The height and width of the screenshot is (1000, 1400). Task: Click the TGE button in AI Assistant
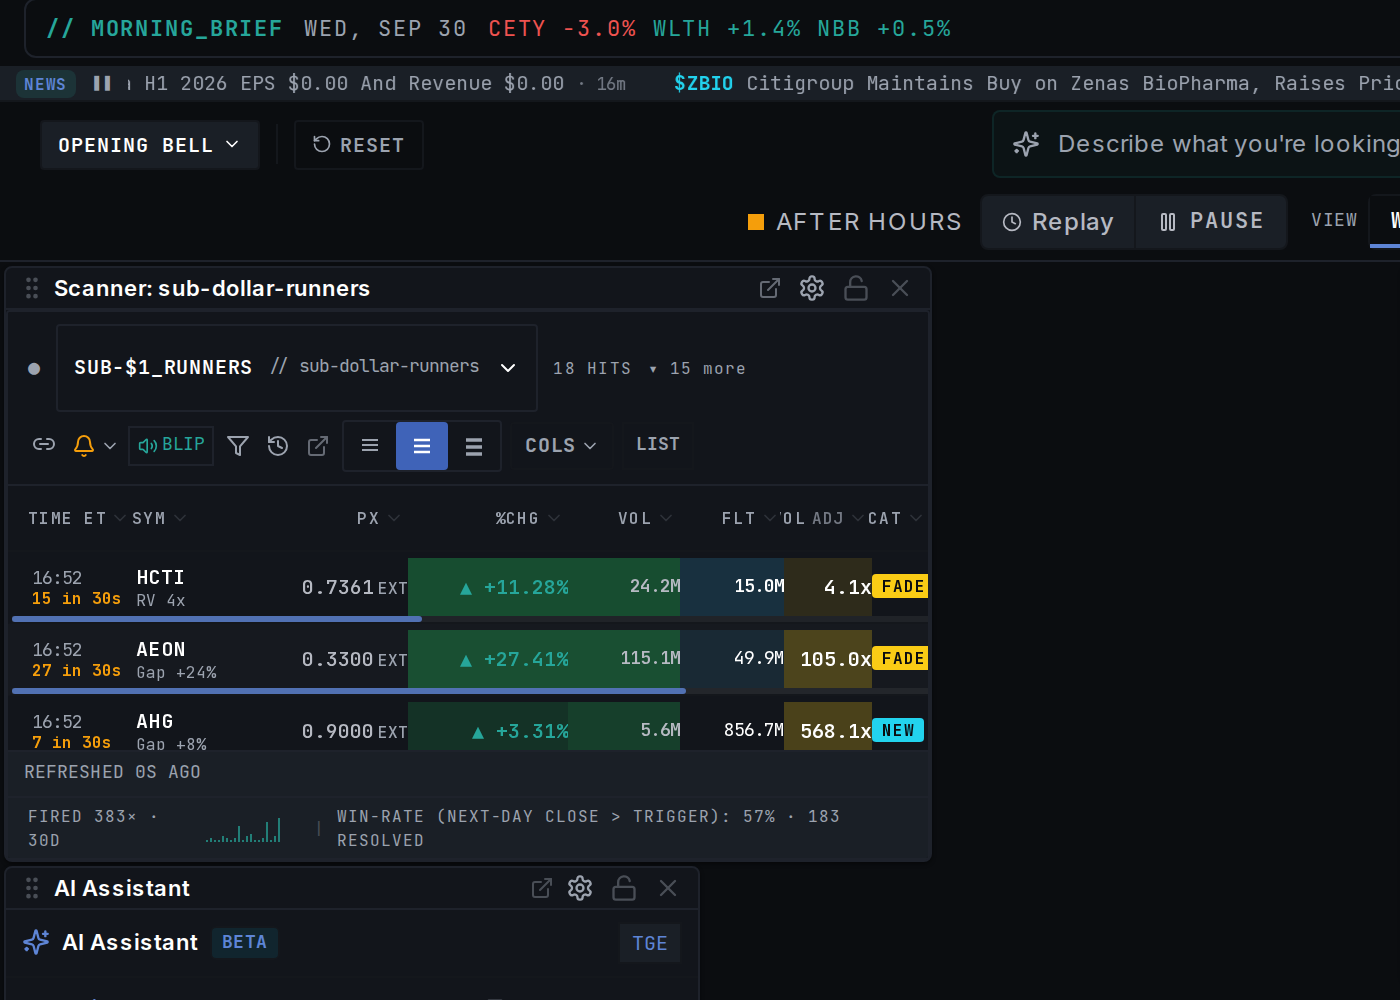(650, 943)
